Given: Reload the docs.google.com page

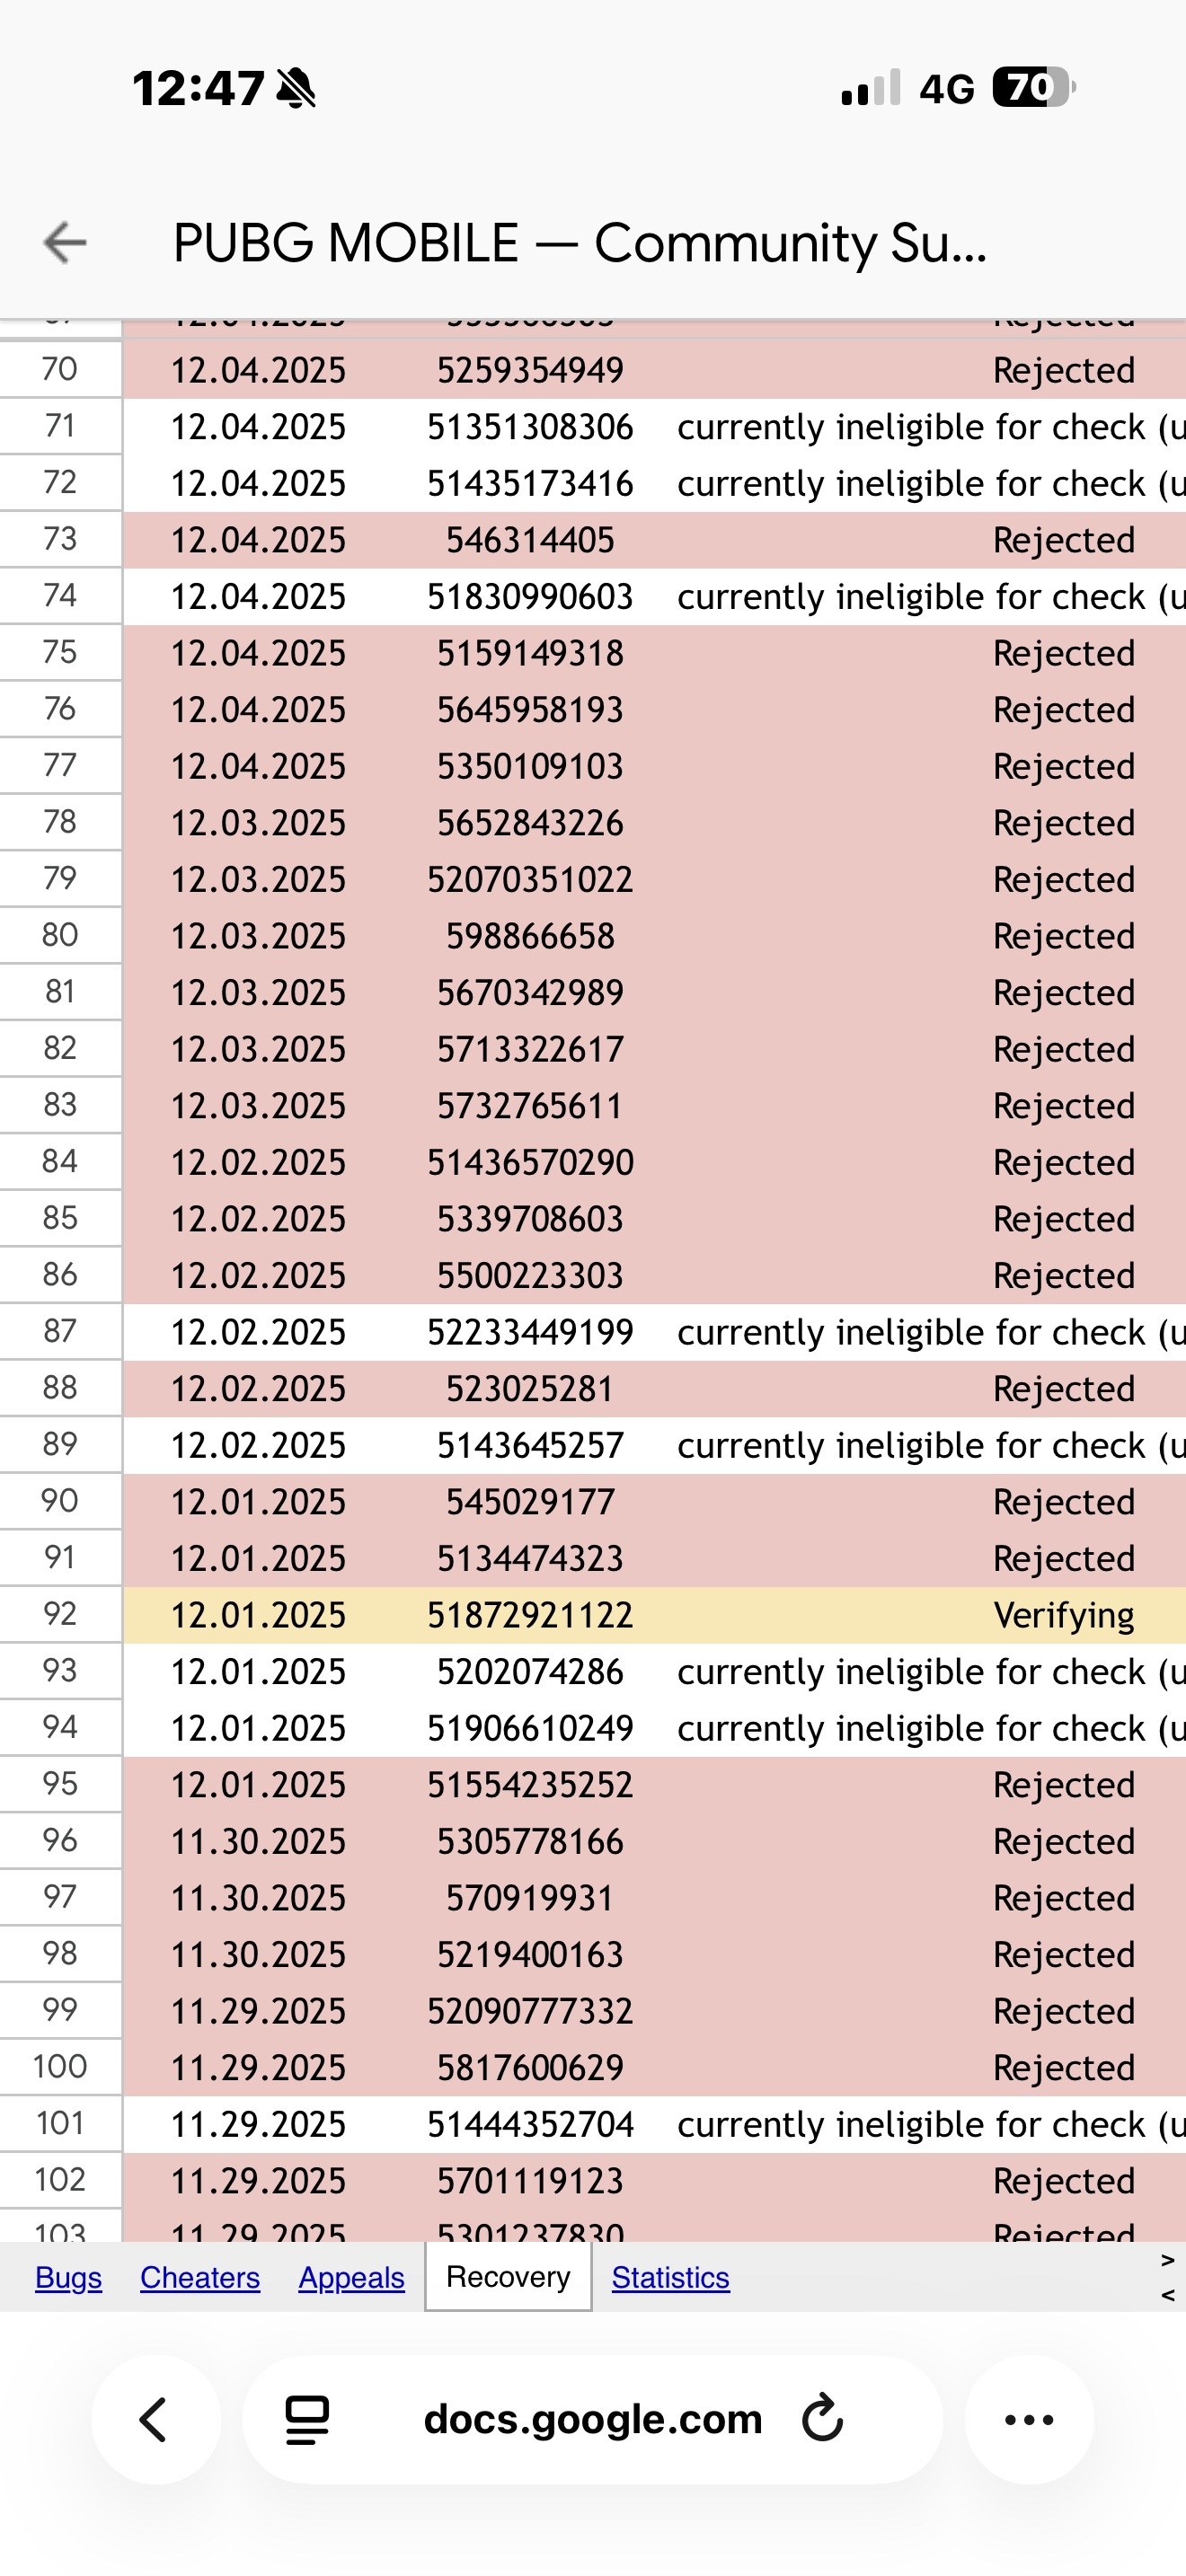Looking at the screenshot, I should click(822, 2419).
